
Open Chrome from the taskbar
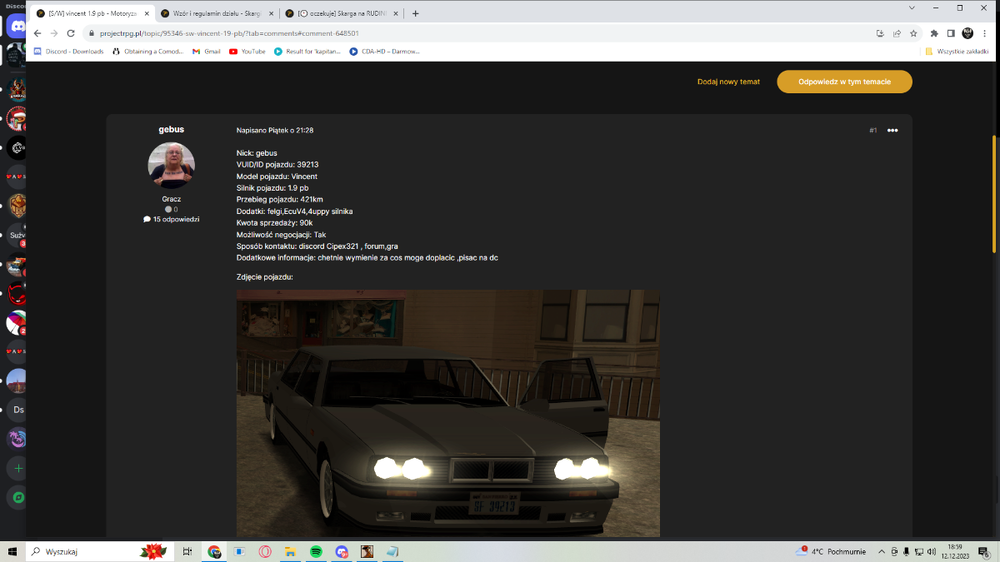point(214,552)
